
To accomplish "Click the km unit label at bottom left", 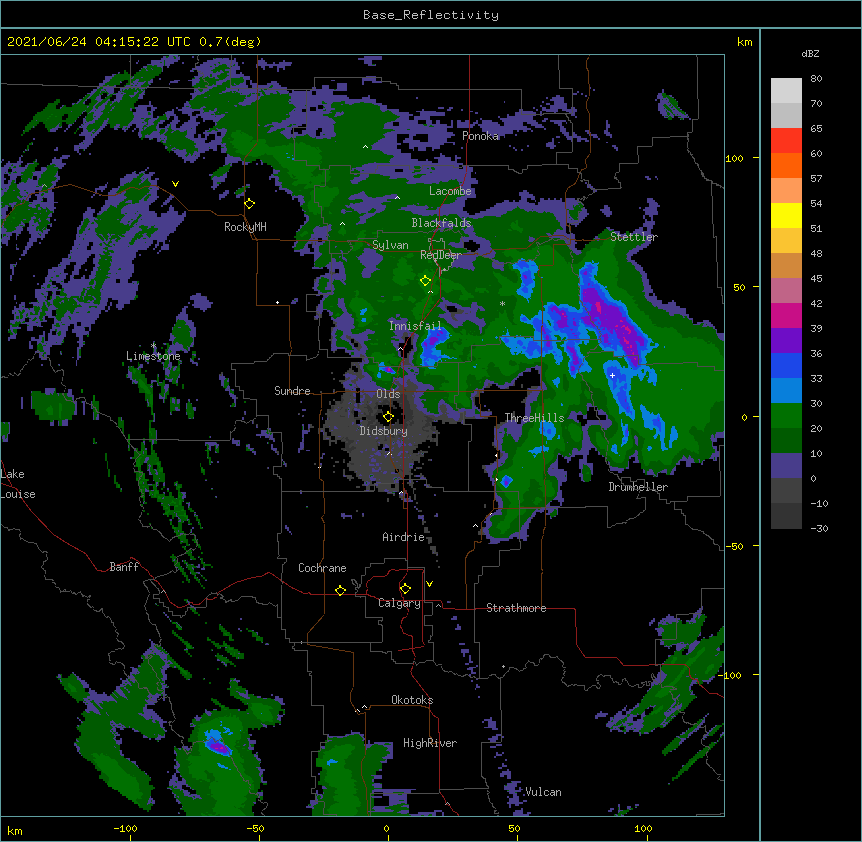I will (x=15, y=830).
